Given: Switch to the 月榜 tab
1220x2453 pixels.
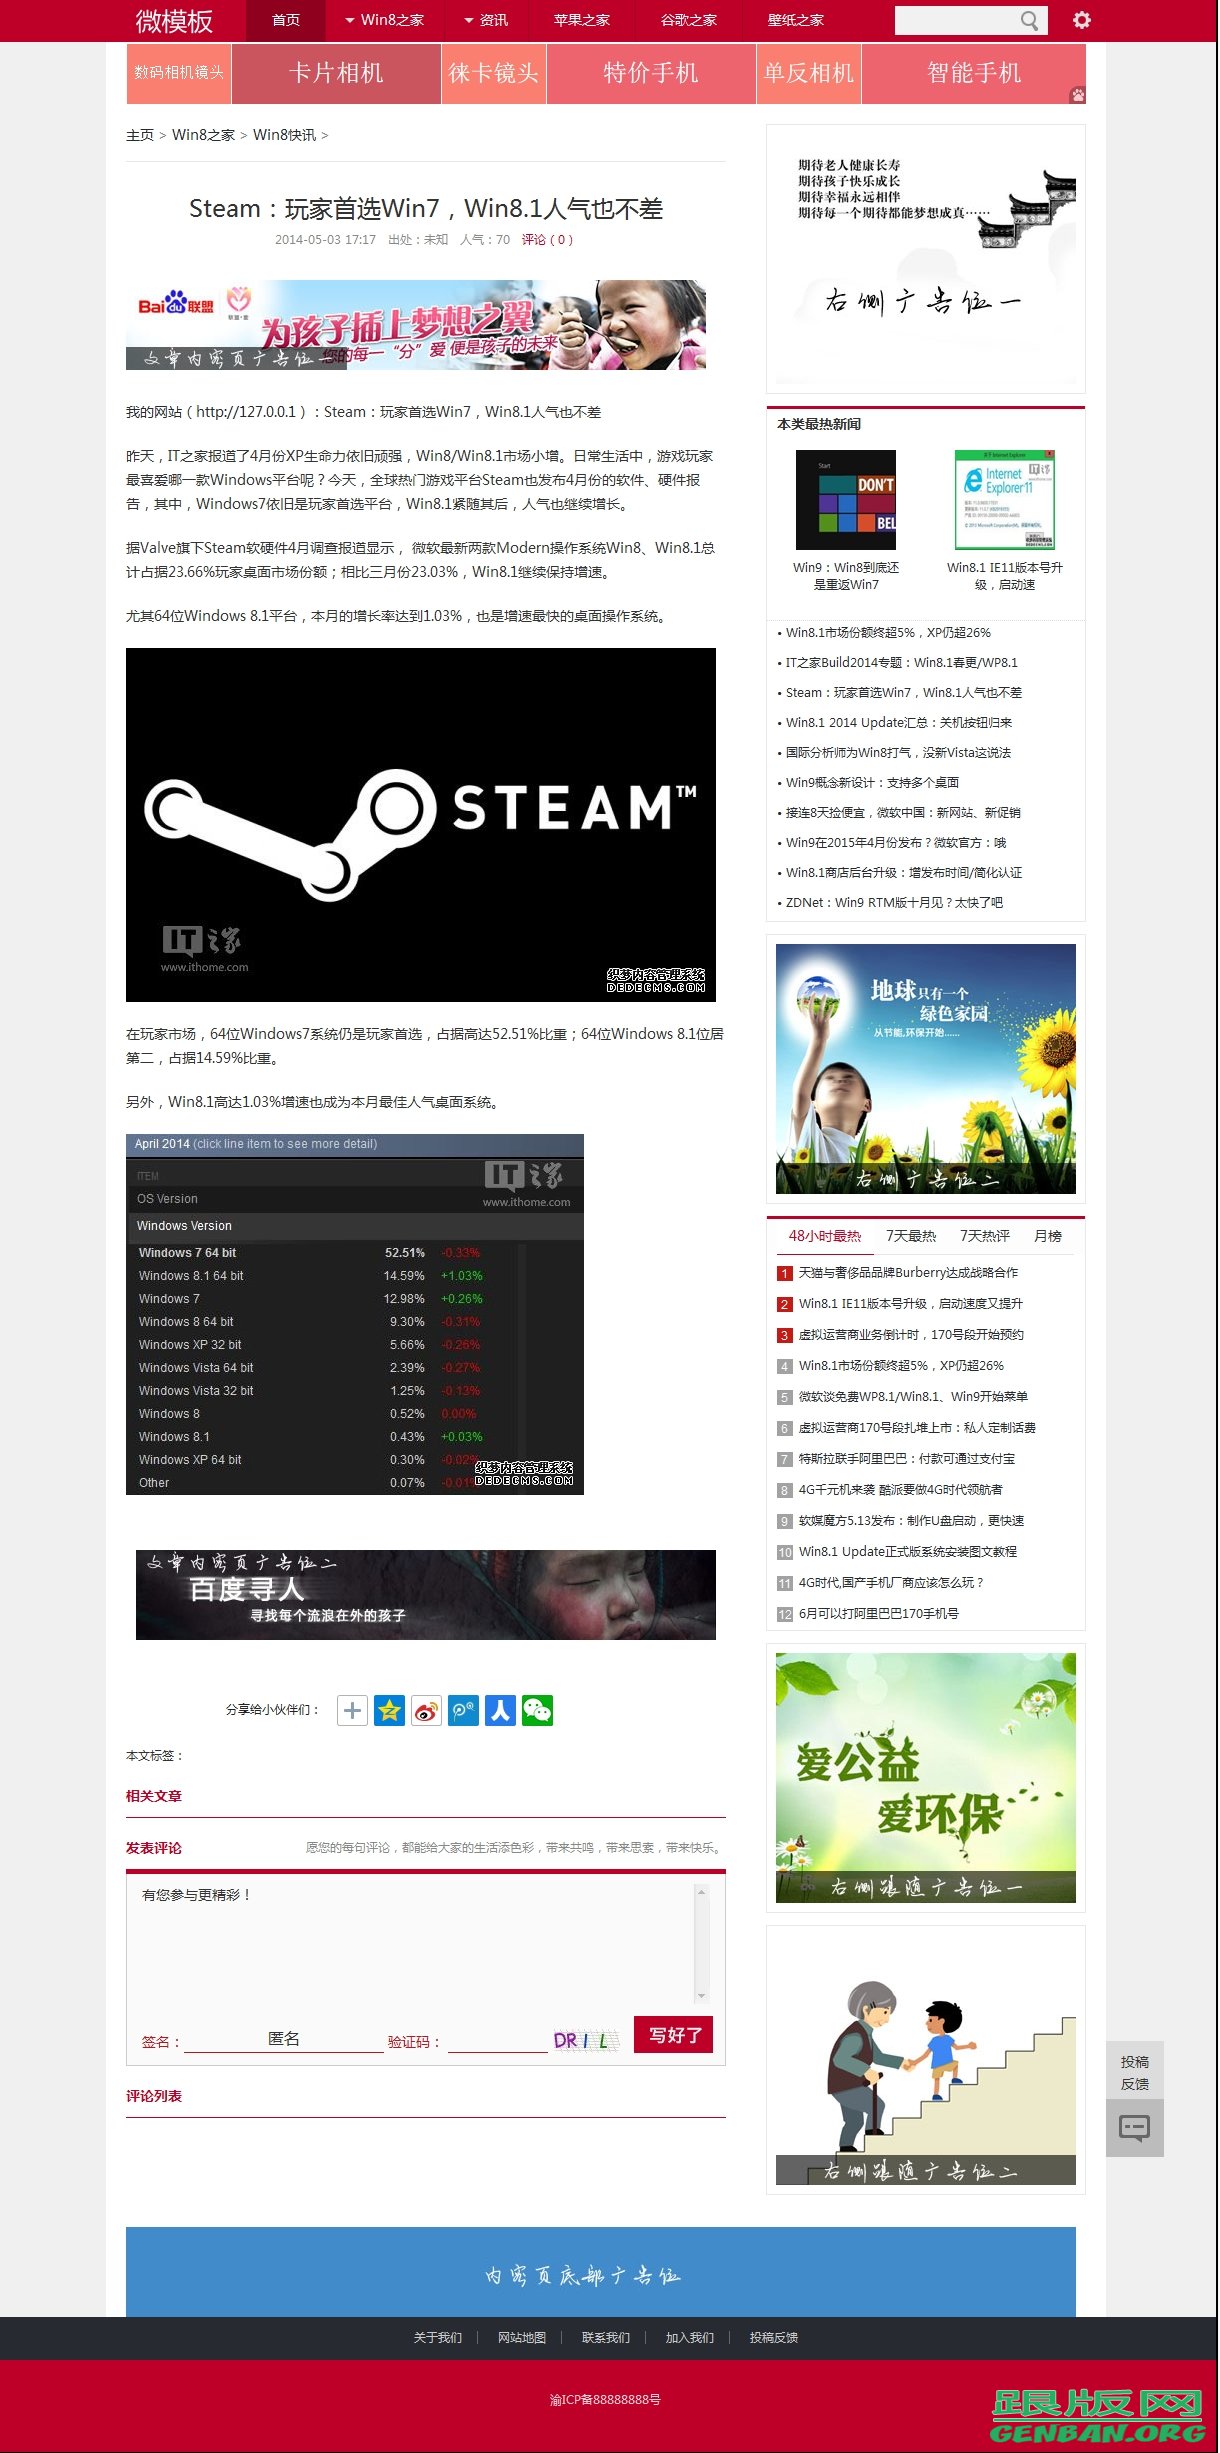Looking at the screenshot, I should pyautogui.click(x=1048, y=1236).
